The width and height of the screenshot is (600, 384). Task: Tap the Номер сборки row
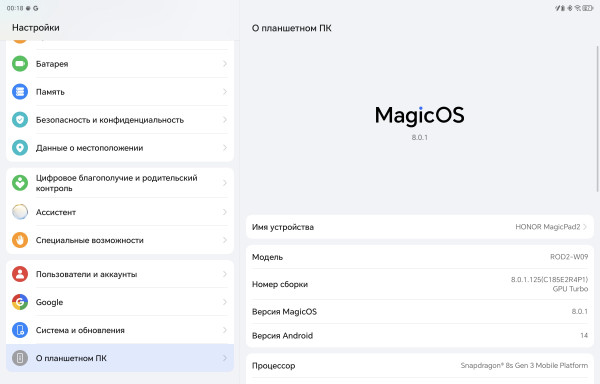[x=420, y=284]
